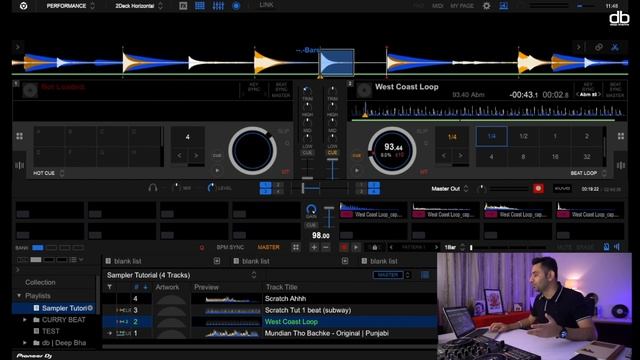The width and height of the screenshot is (640, 360).
Task: Toggle mixer channel 2 headphone CUE
Action: coord(332,153)
